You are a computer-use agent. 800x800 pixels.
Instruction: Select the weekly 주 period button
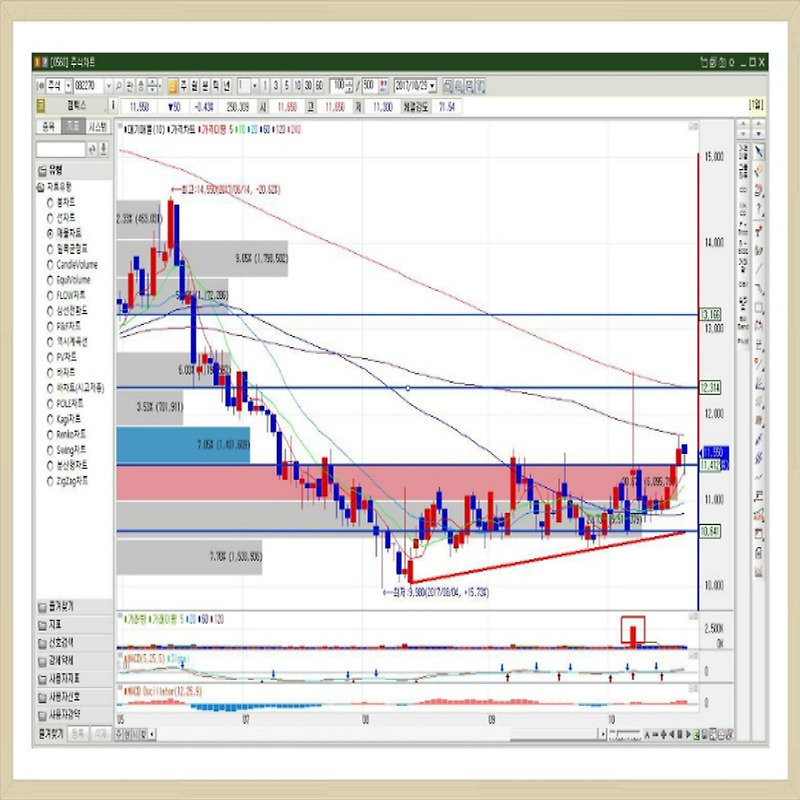184,86
